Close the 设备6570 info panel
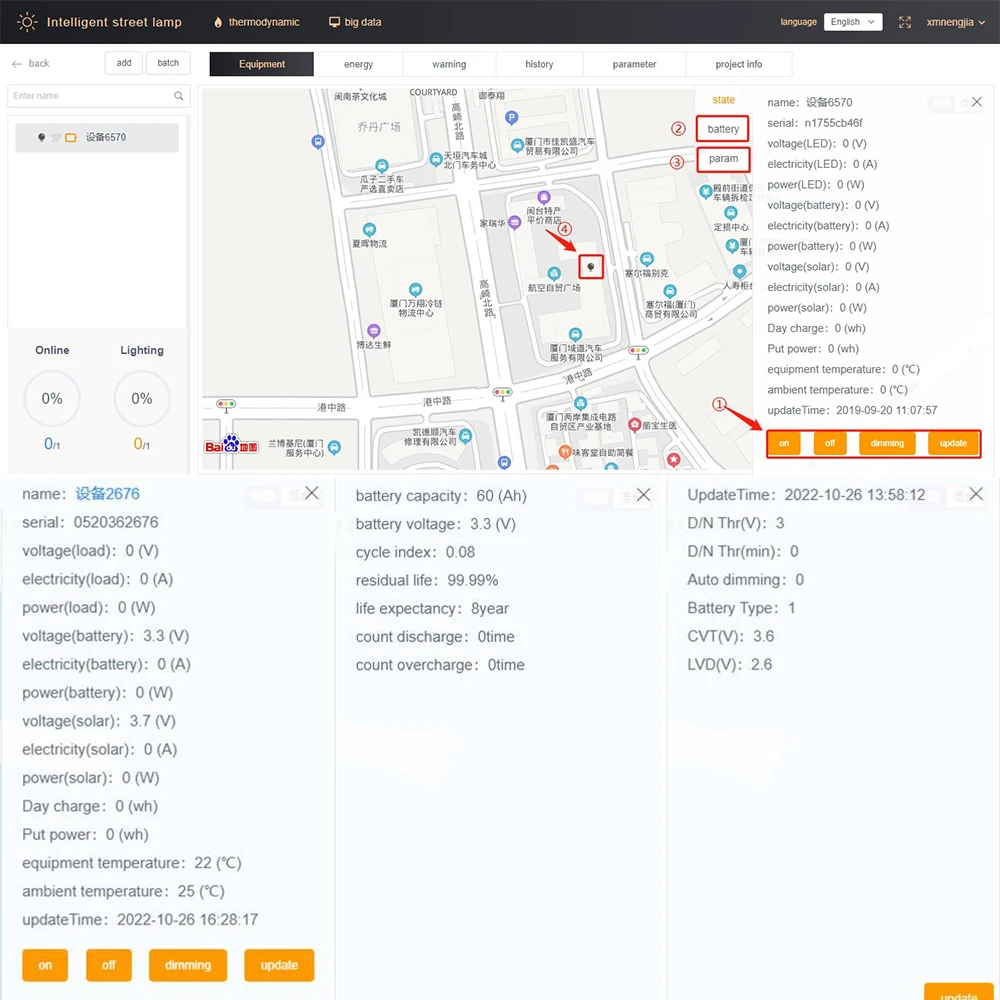 (977, 102)
